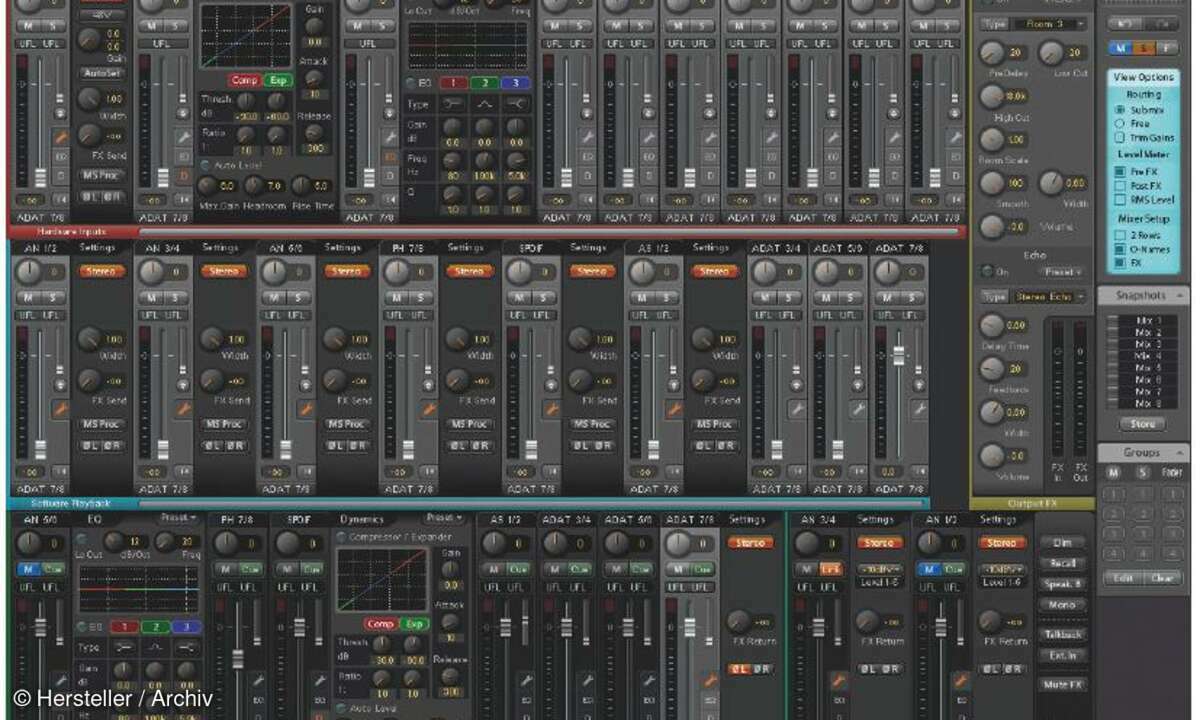Click the Hardware Inputs horizontal scrollbar

click(551, 232)
